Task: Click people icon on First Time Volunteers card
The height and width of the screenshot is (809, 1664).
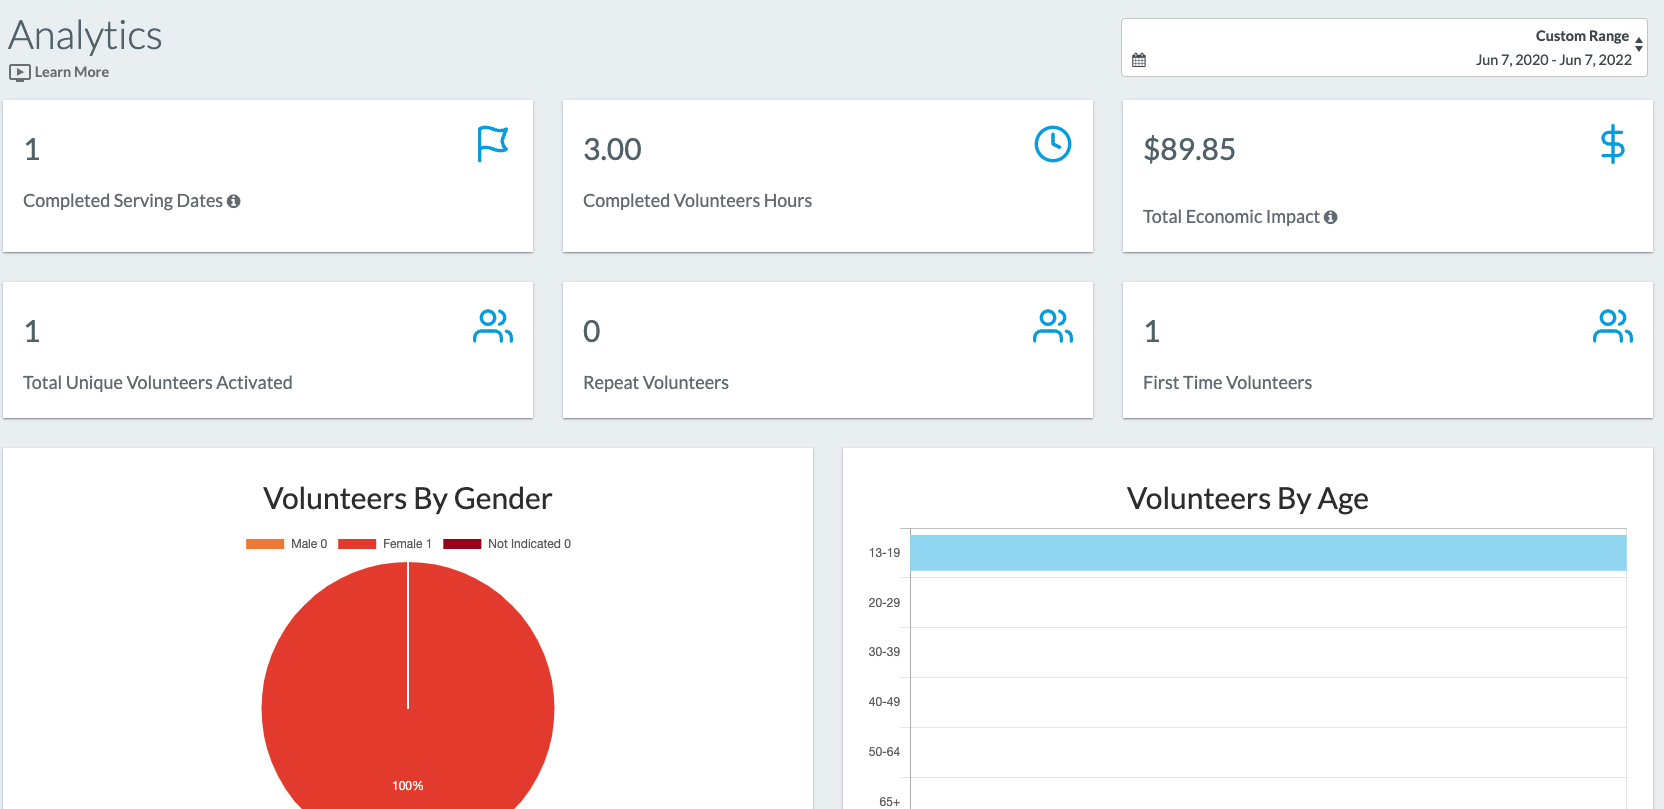Action: pyautogui.click(x=1613, y=326)
